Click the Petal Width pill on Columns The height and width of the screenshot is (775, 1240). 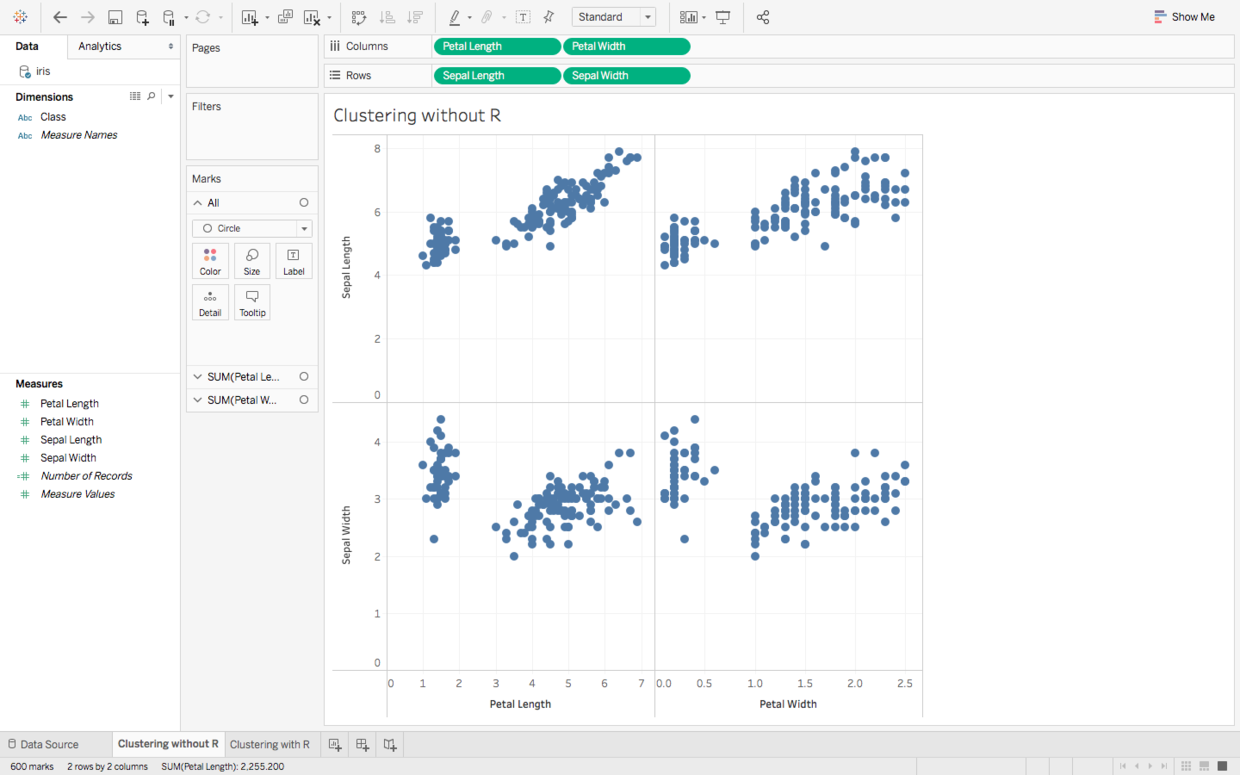626,46
